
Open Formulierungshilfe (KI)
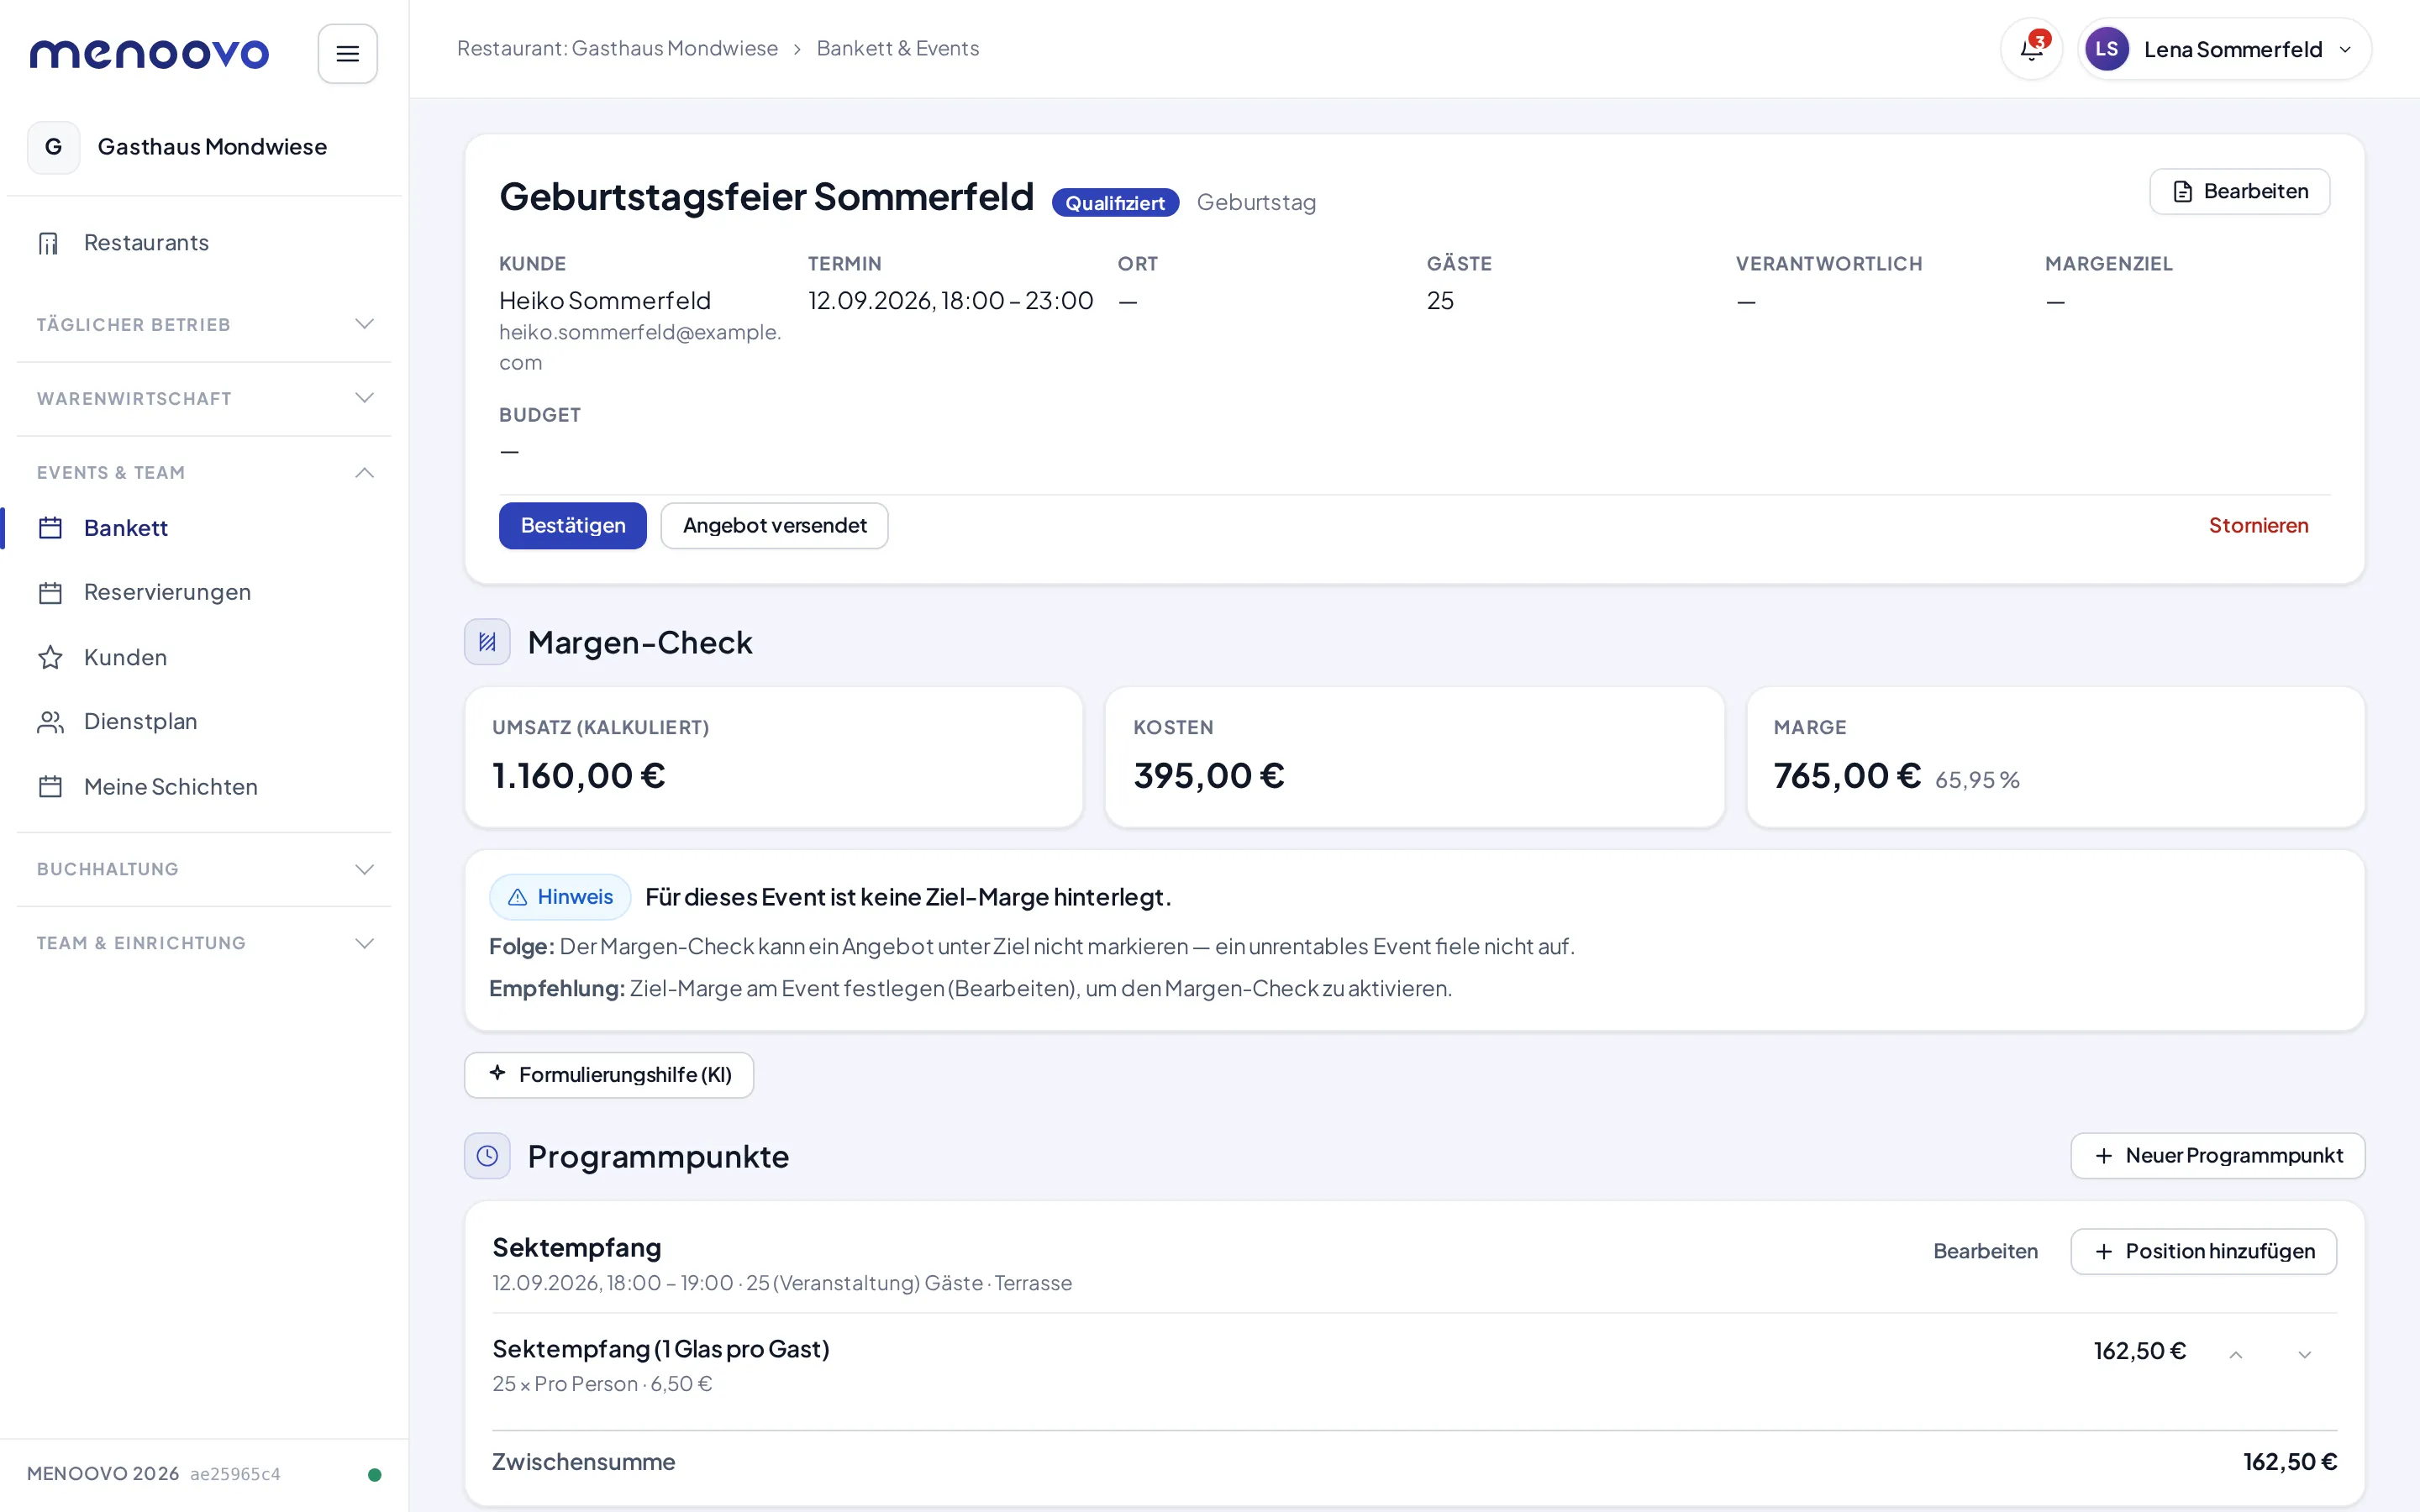(608, 1075)
